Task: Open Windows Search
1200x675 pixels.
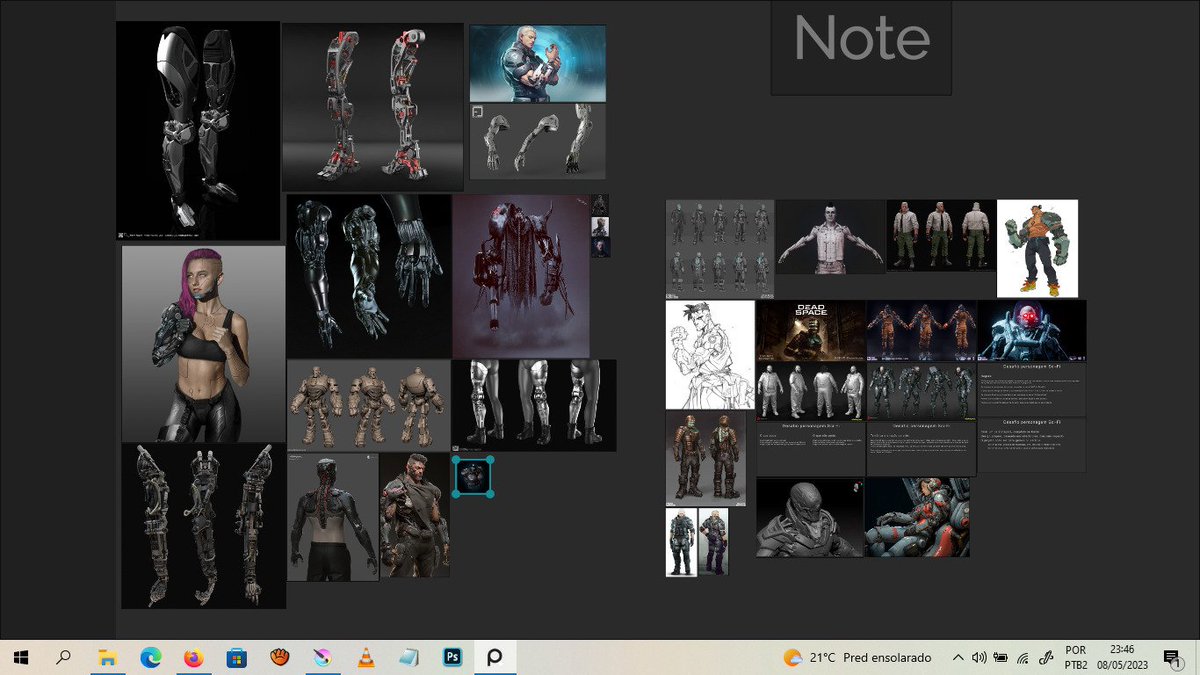Action: tap(64, 658)
